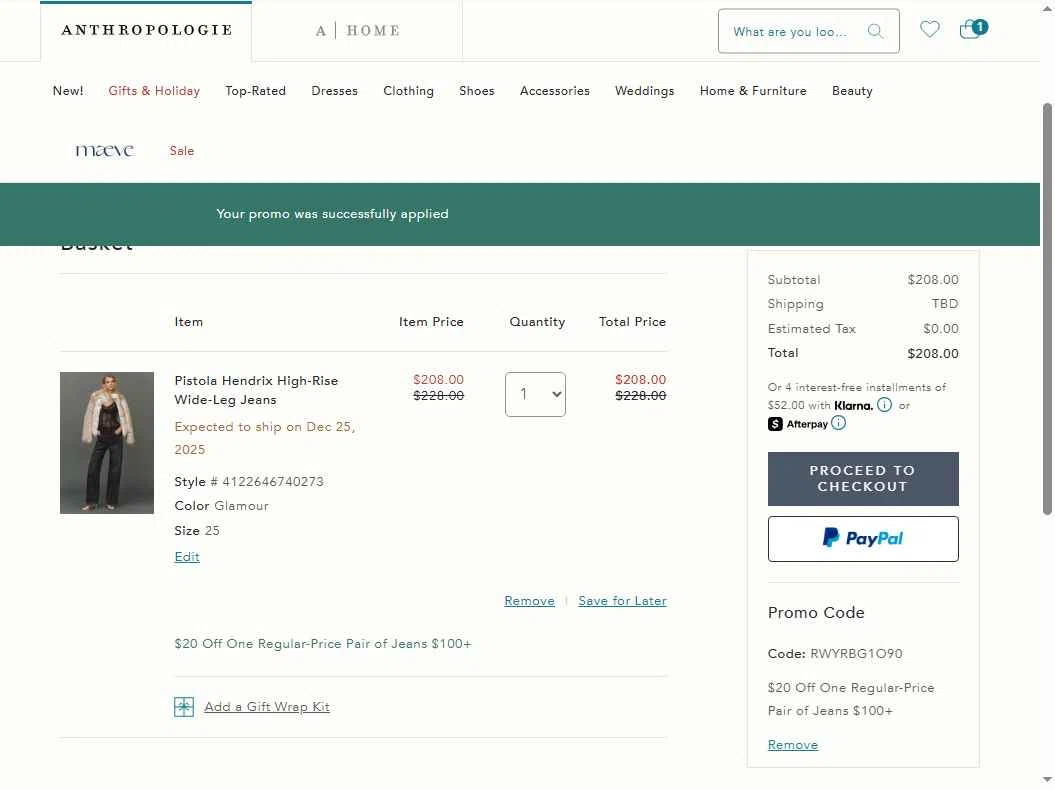This screenshot has height=789, width=1055.
Task: Click the Quantity column header
Action: click(x=537, y=322)
